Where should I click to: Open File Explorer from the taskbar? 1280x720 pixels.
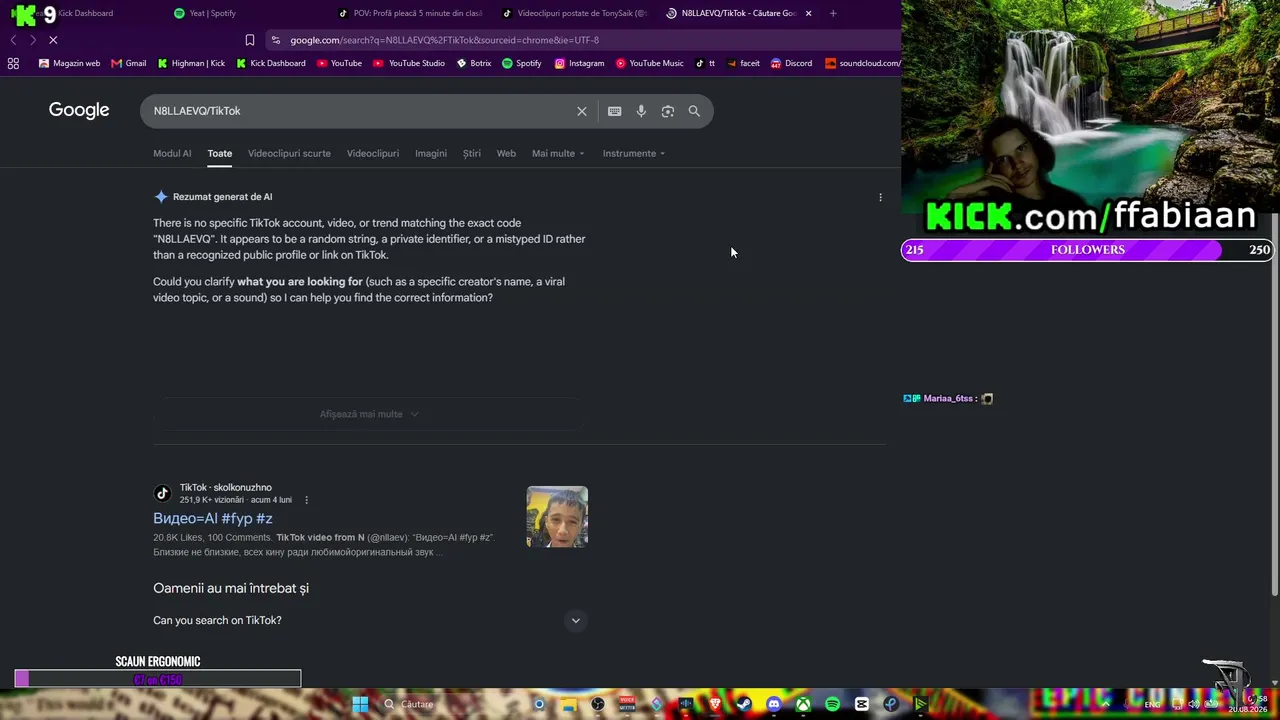click(568, 704)
